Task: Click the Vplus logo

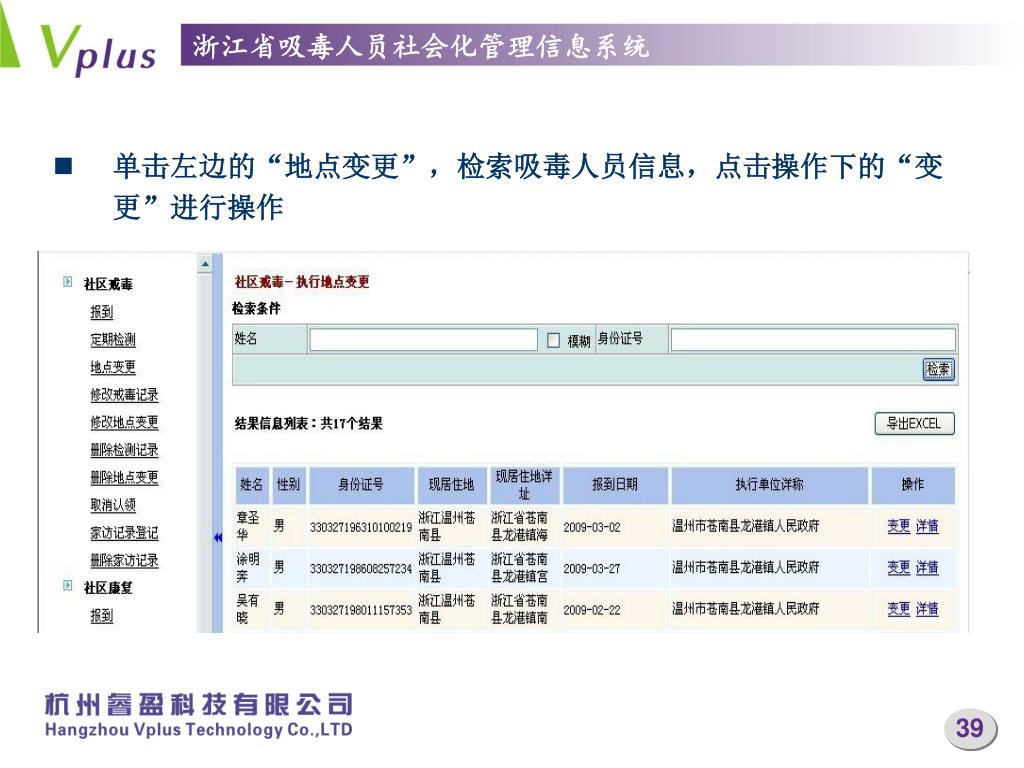Action: 98,49
